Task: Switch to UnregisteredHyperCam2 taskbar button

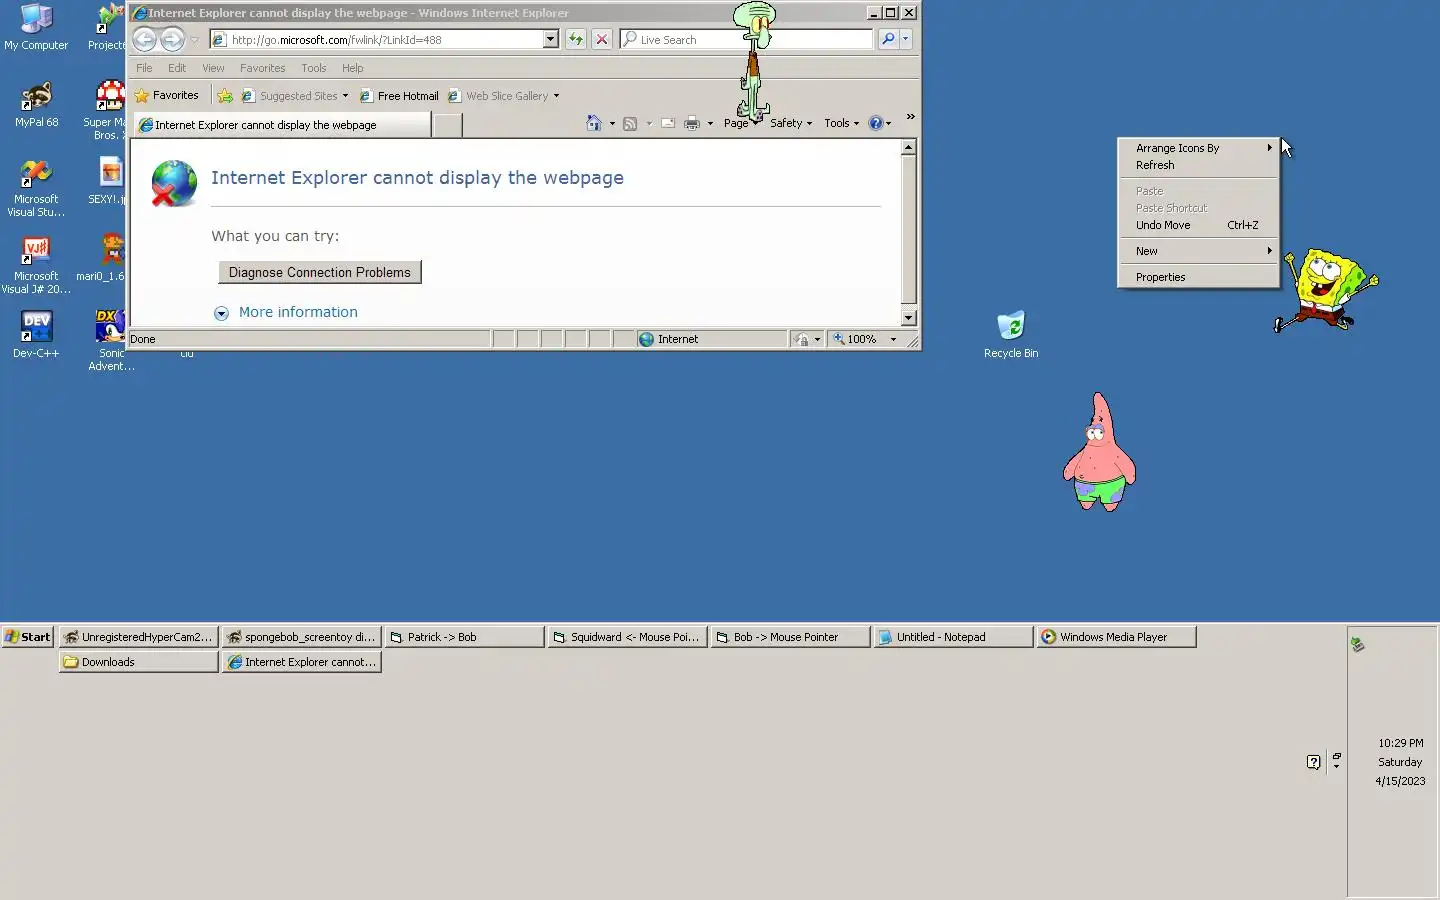Action: pyautogui.click(x=138, y=637)
